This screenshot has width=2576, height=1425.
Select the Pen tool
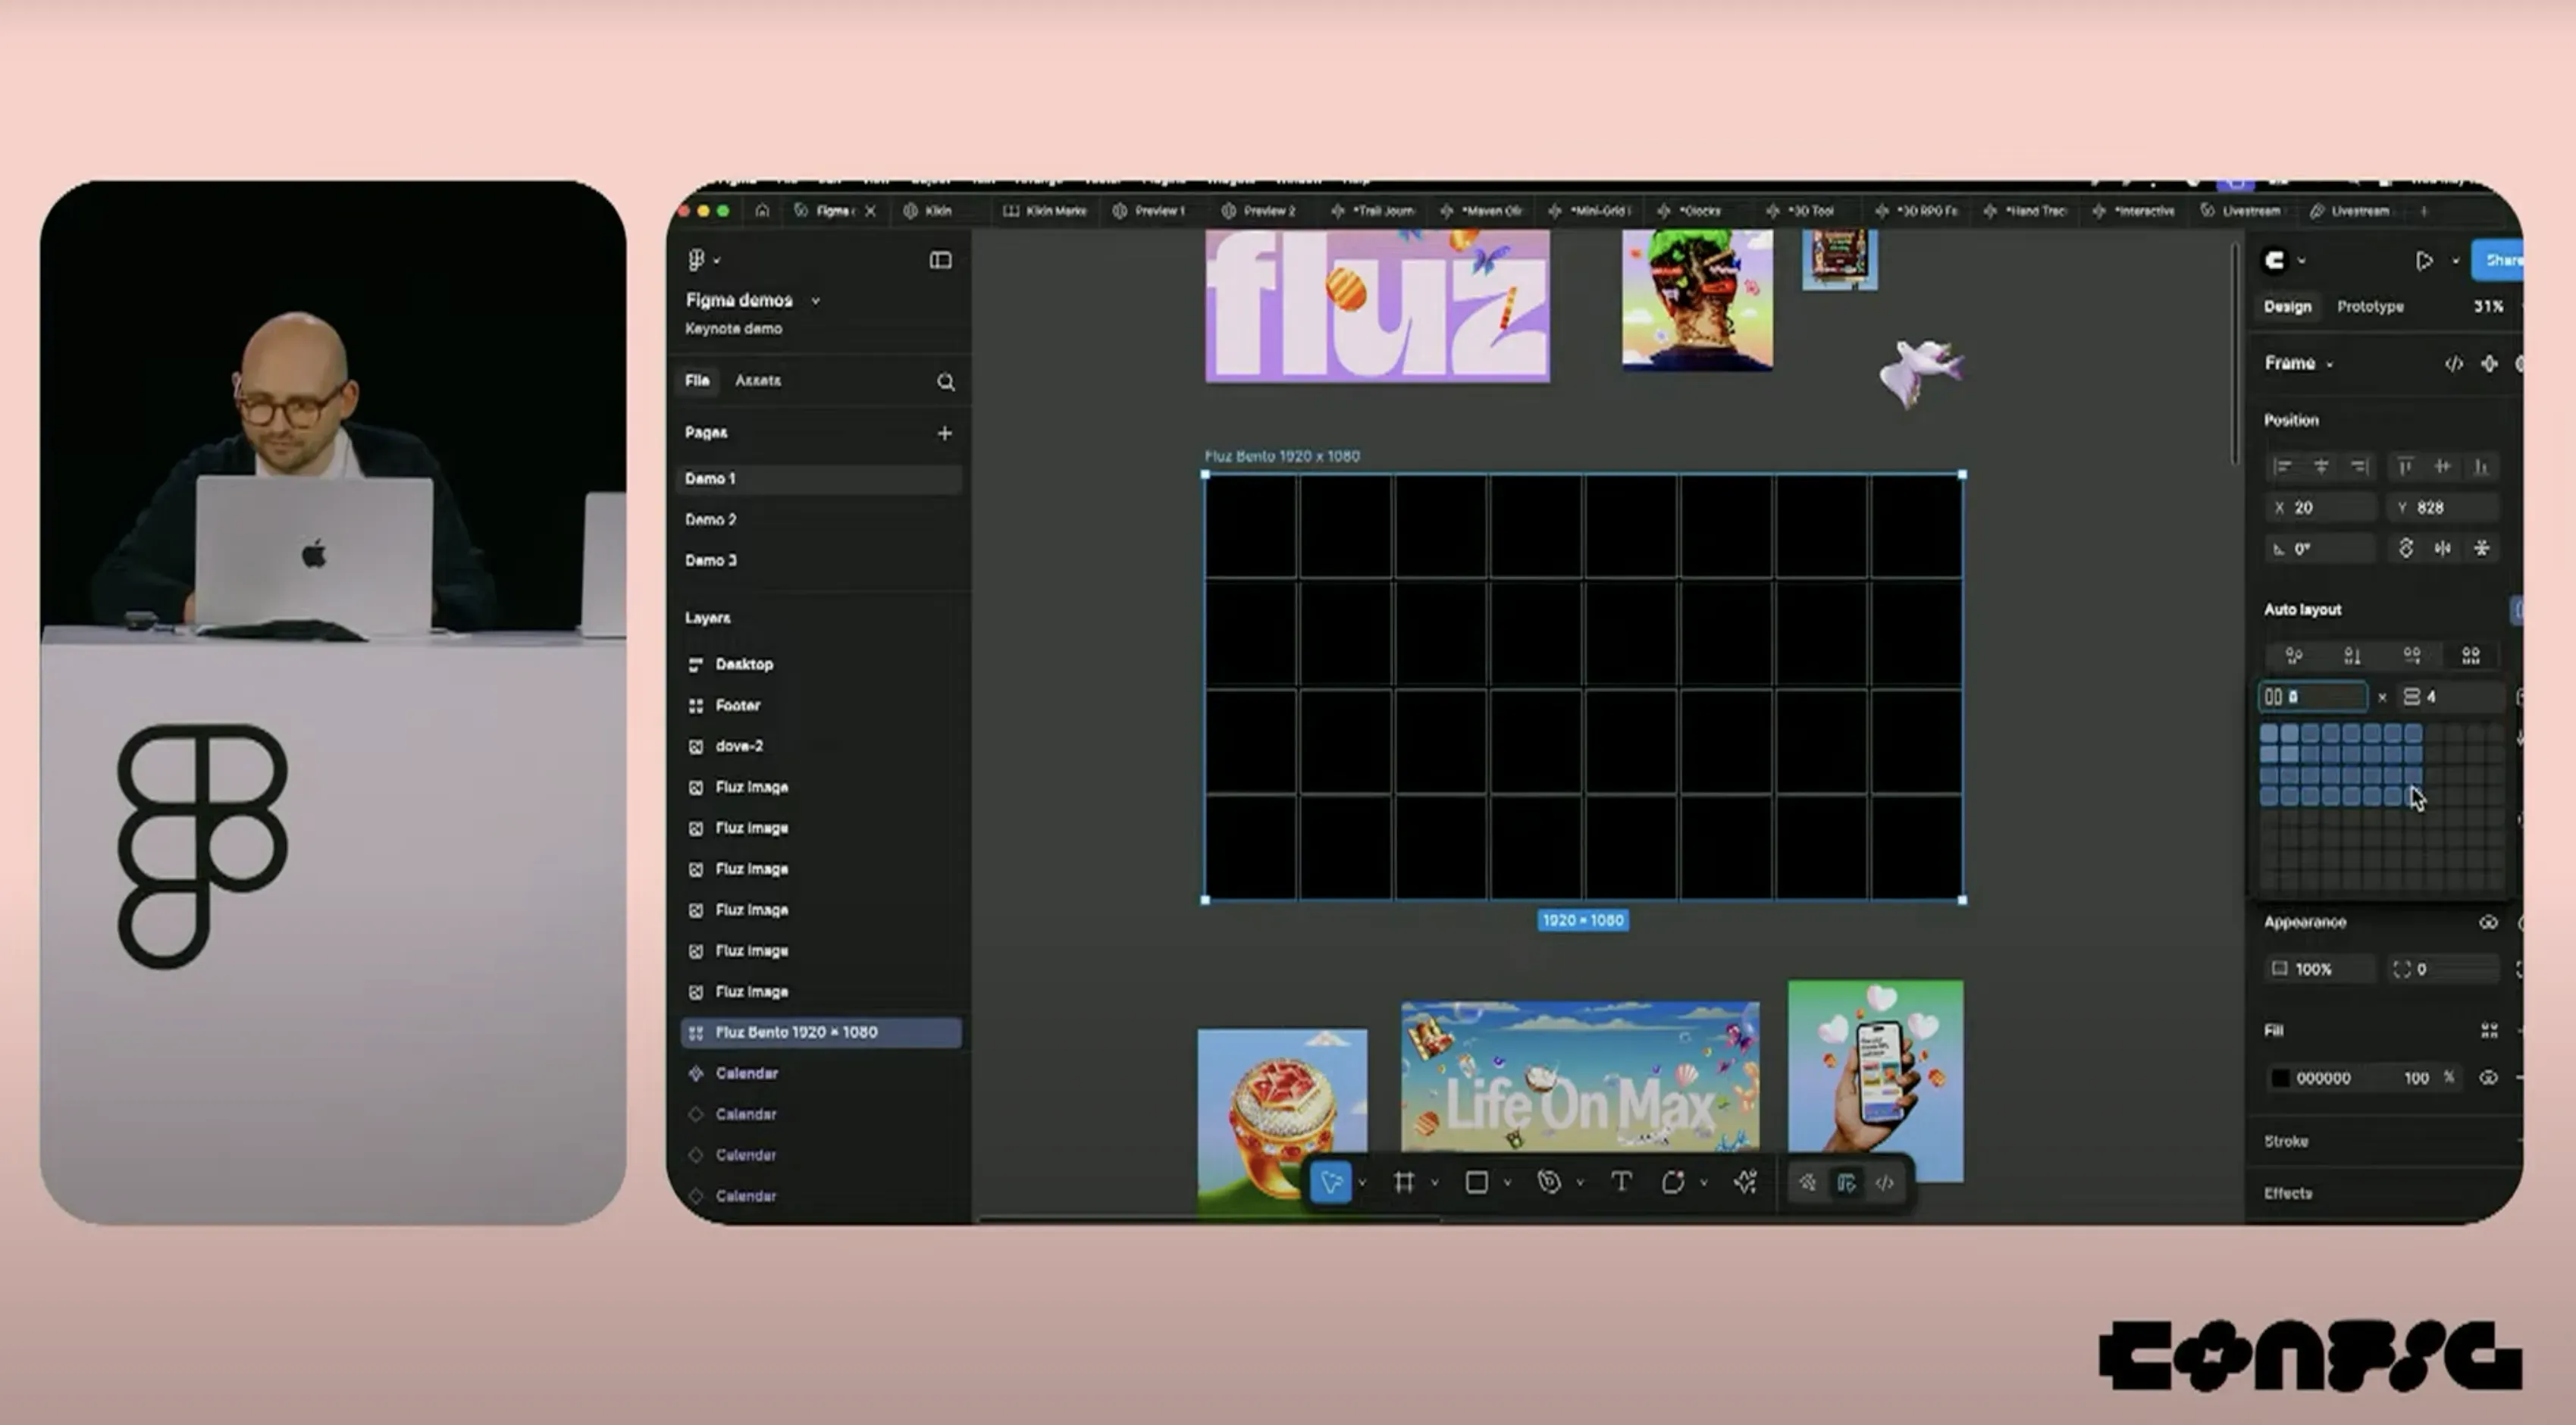pos(1549,1183)
